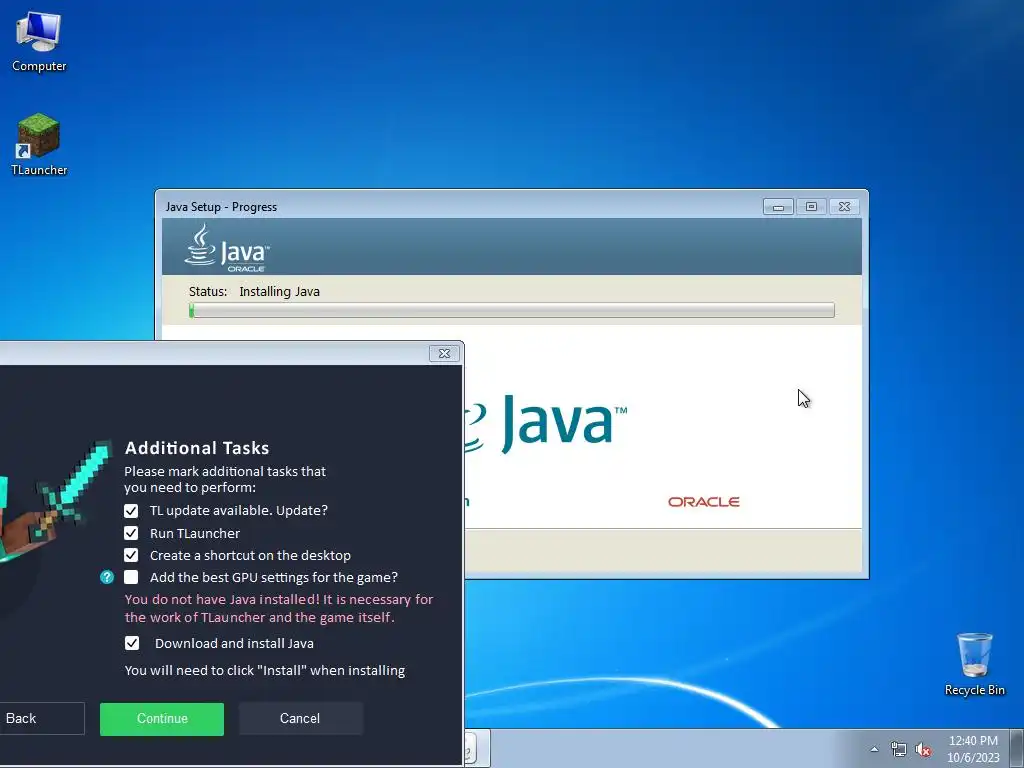Open the Computer desktop icon

pyautogui.click(x=39, y=42)
